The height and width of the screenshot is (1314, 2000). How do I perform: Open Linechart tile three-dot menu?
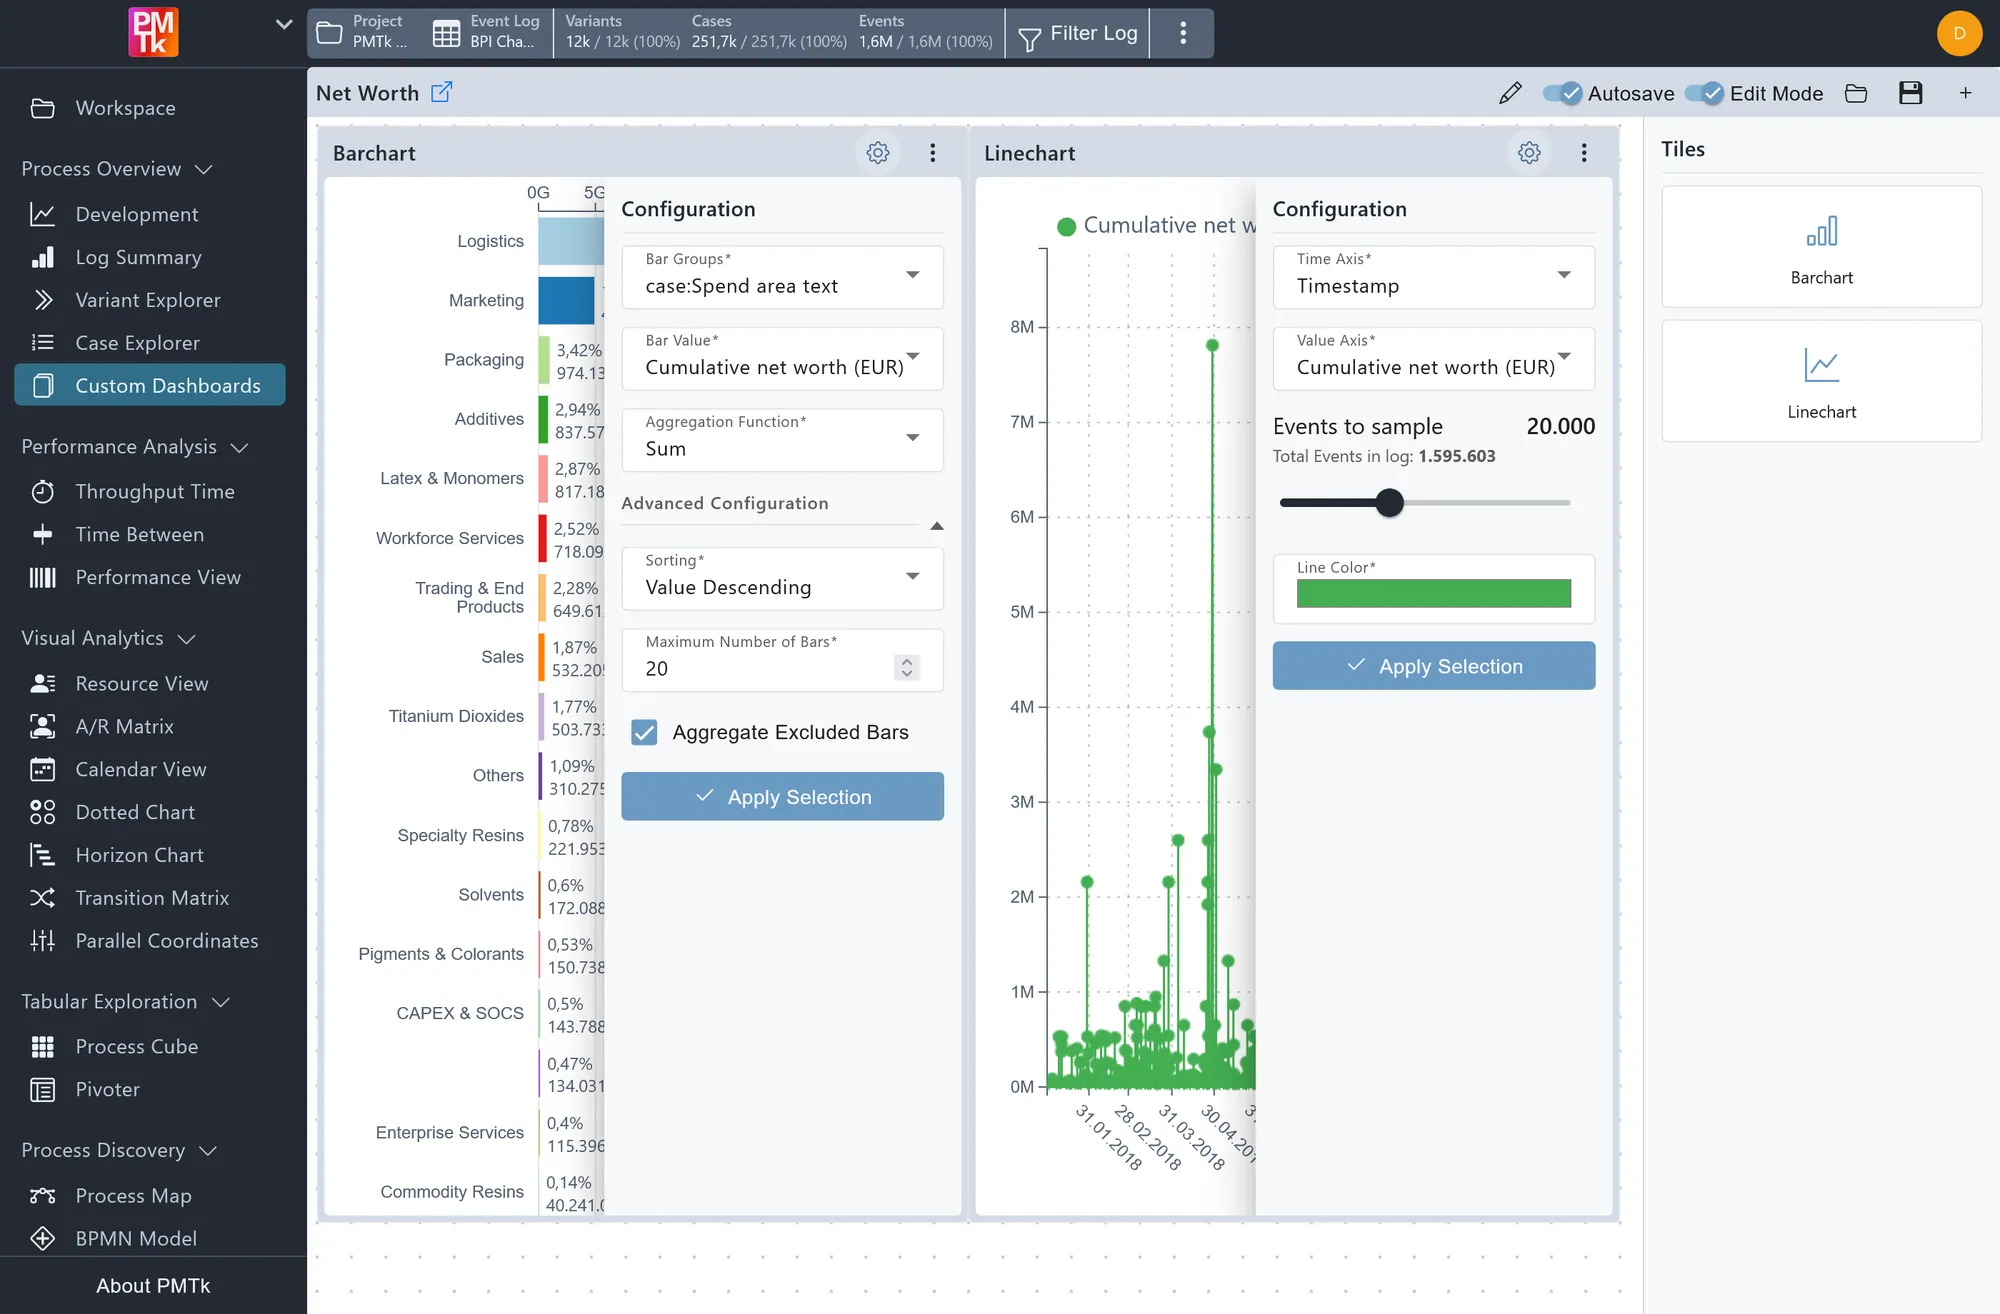(x=1584, y=153)
